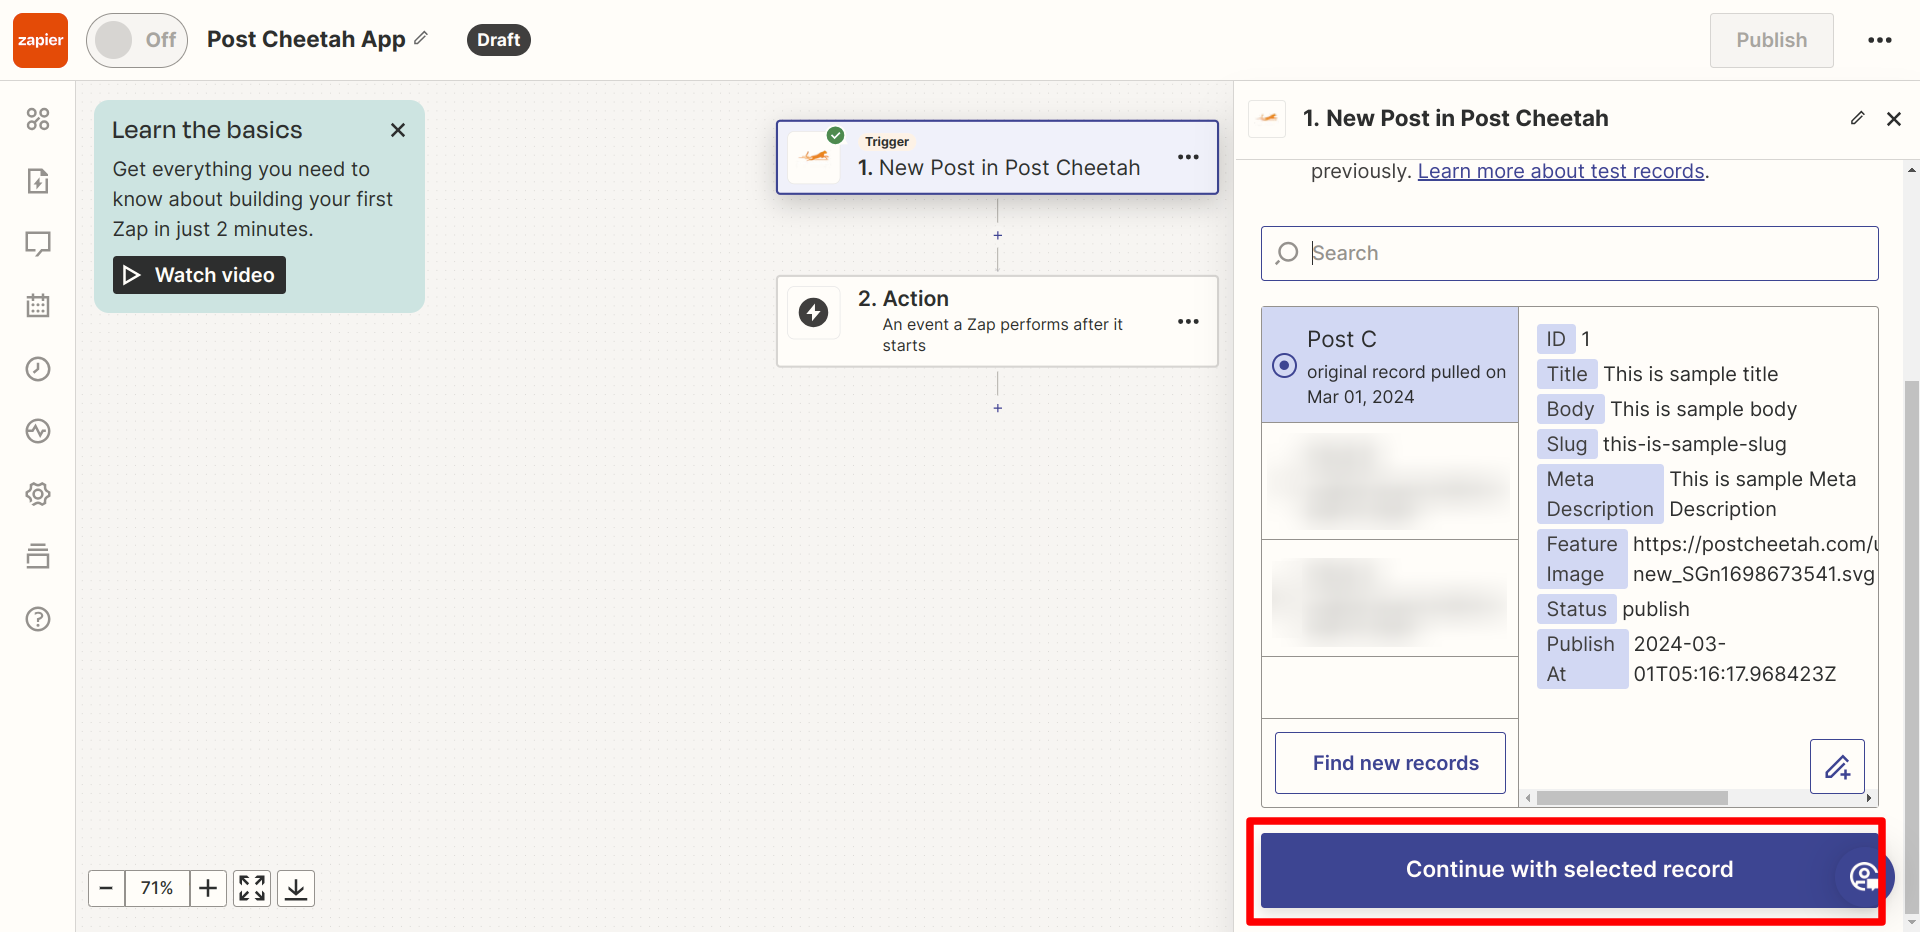Select the 2. Action step card

point(997,321)
